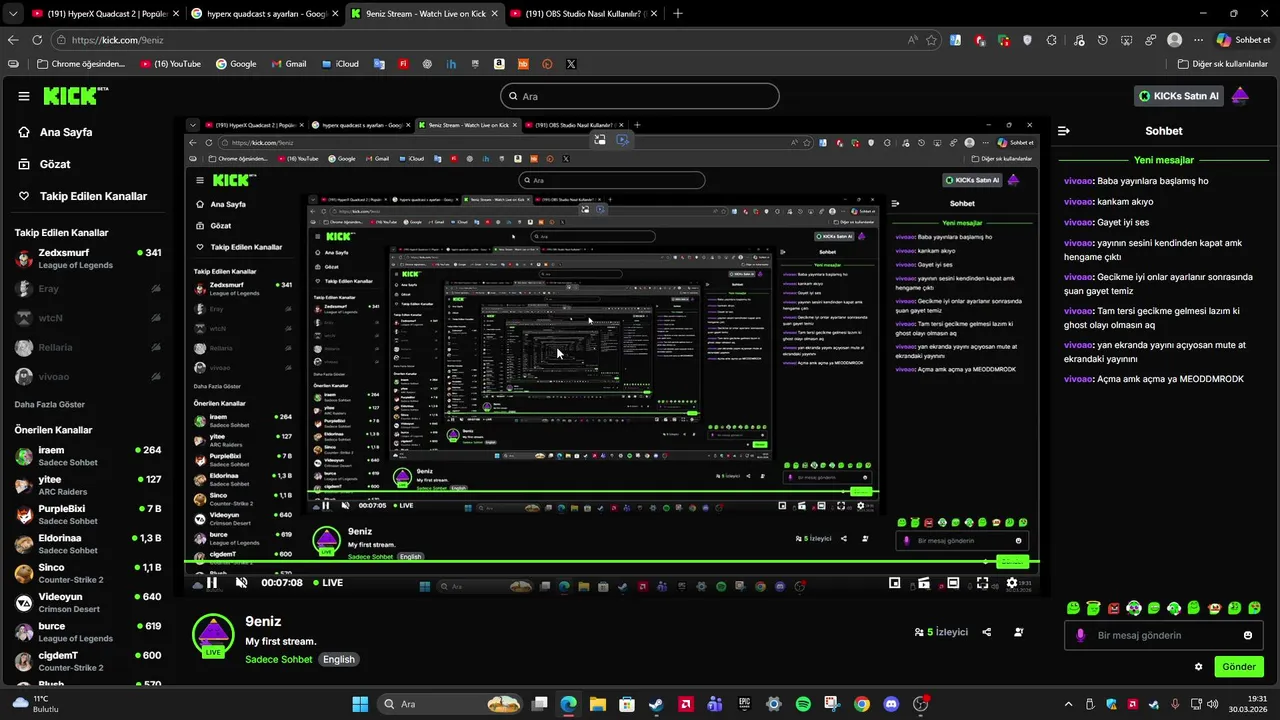The image size is (1280, 720).
Task: Insert the brown monkey emote
Action: pyautogui.click(x=1215, y=608)
